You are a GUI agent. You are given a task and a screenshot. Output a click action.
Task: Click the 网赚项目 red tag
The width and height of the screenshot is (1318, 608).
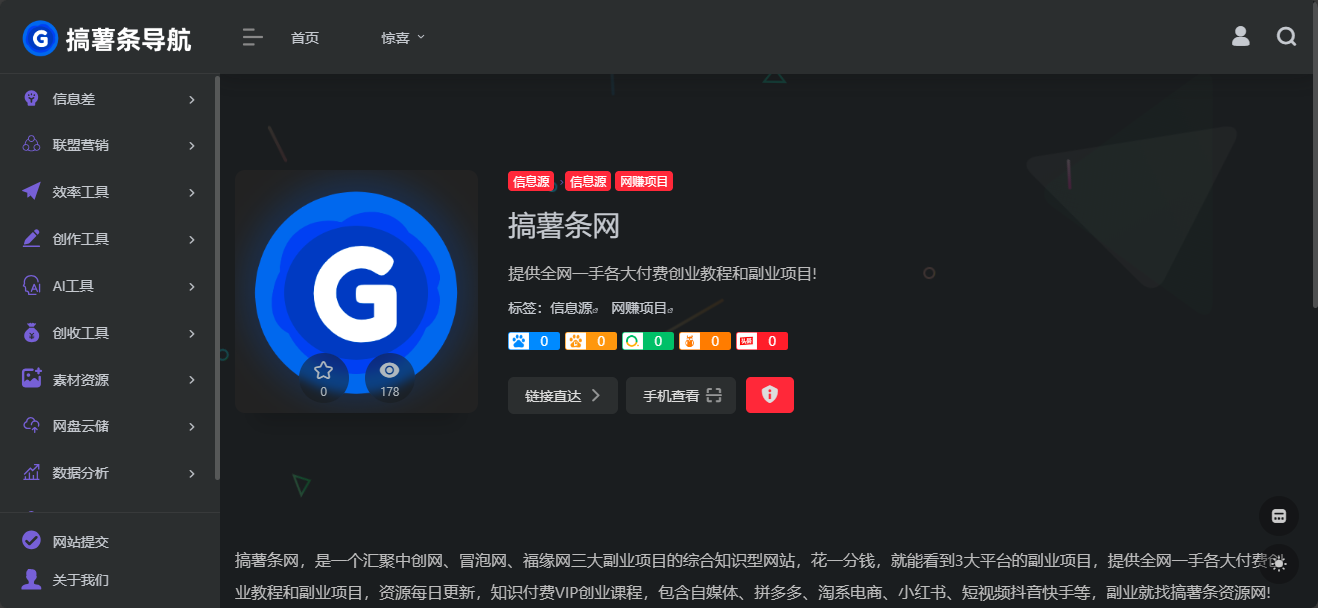tap(644, 181)
